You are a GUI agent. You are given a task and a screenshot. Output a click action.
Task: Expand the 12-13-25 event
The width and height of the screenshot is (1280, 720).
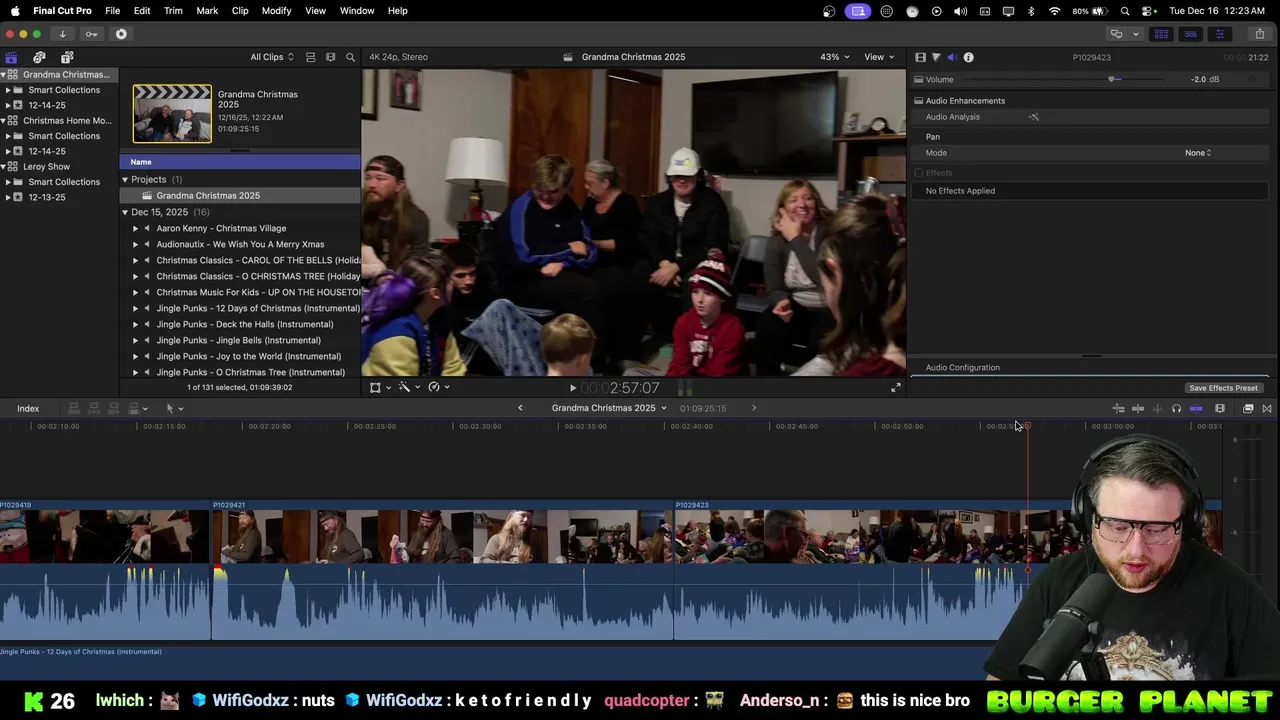pos(8,197)
